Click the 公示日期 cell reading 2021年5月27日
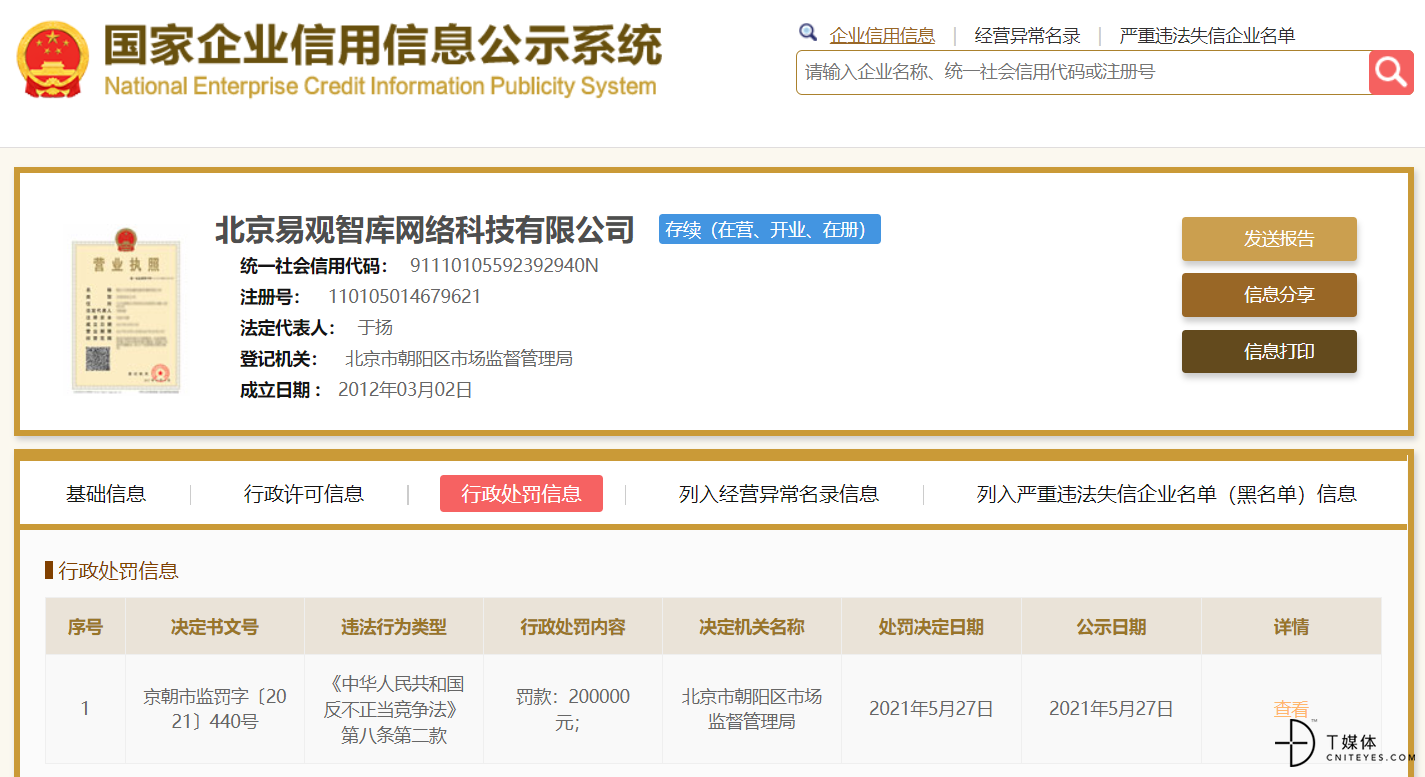This screenshot has width=1425, height=777. click(1111, 709)
